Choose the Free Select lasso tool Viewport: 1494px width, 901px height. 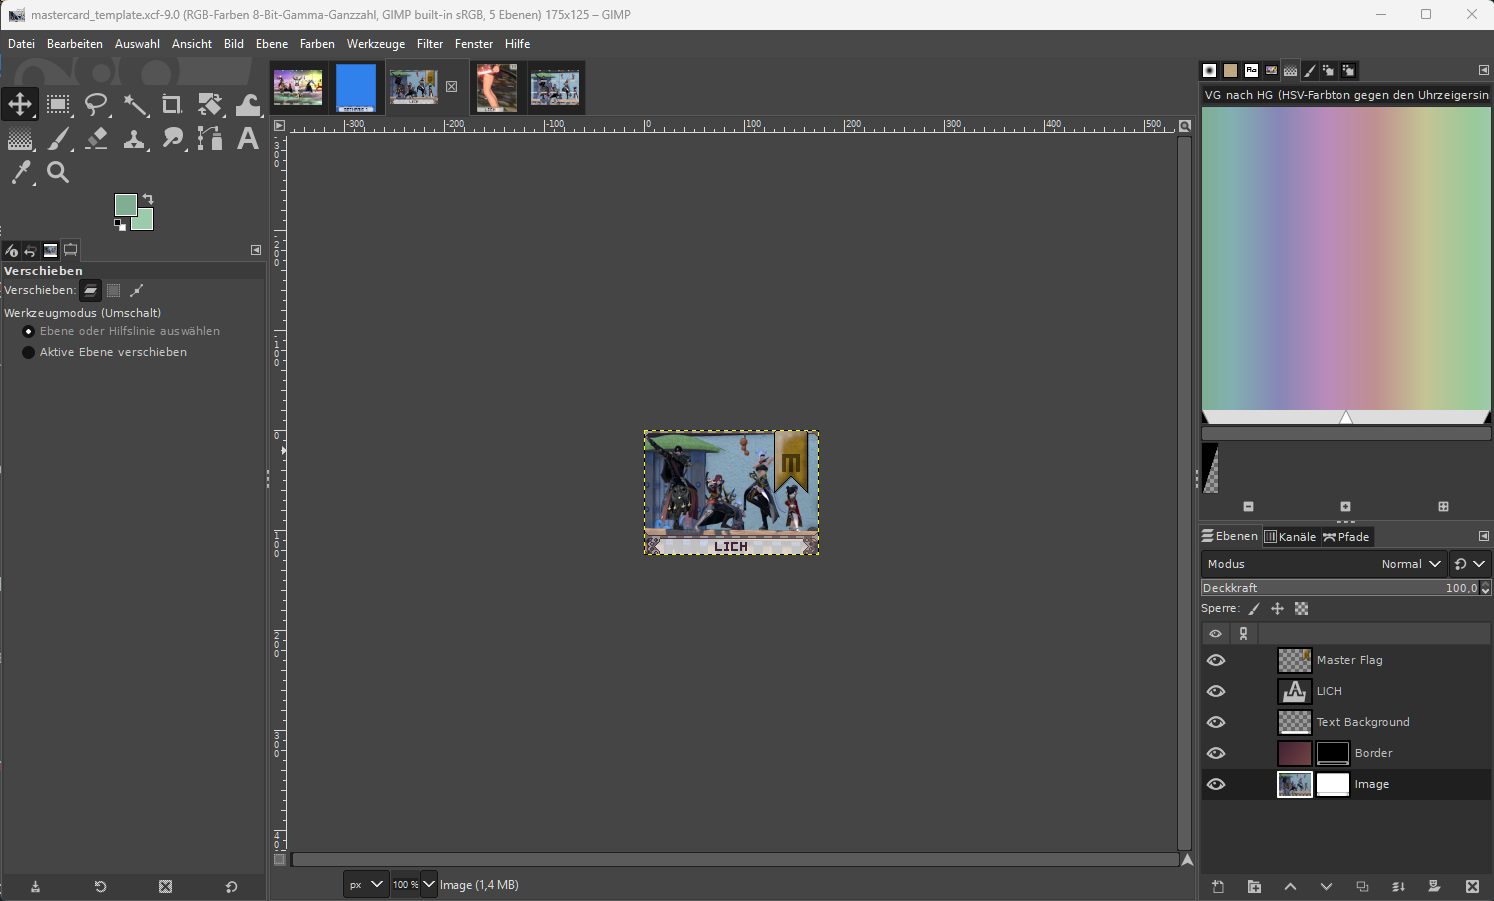pyautogui.click(x=96, y=104)
